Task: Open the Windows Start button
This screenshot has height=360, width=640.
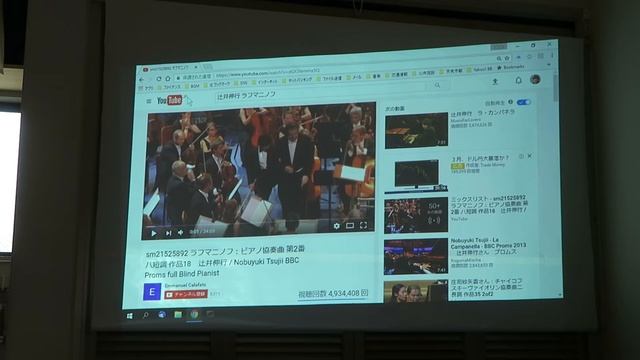Action: click(129, 316)
